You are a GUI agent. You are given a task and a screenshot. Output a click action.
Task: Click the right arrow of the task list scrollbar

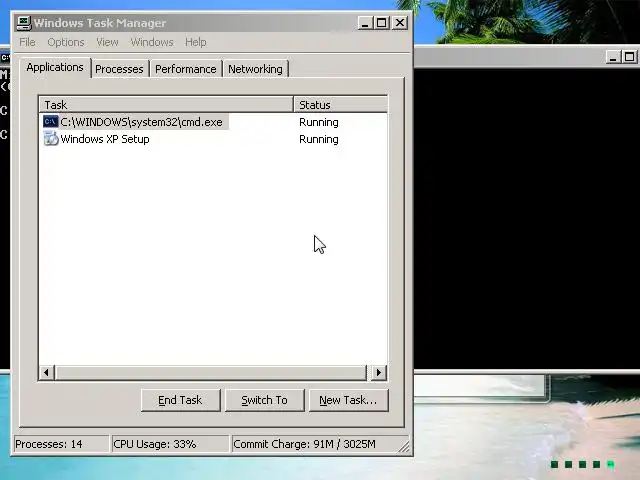(x=379, y=372)
